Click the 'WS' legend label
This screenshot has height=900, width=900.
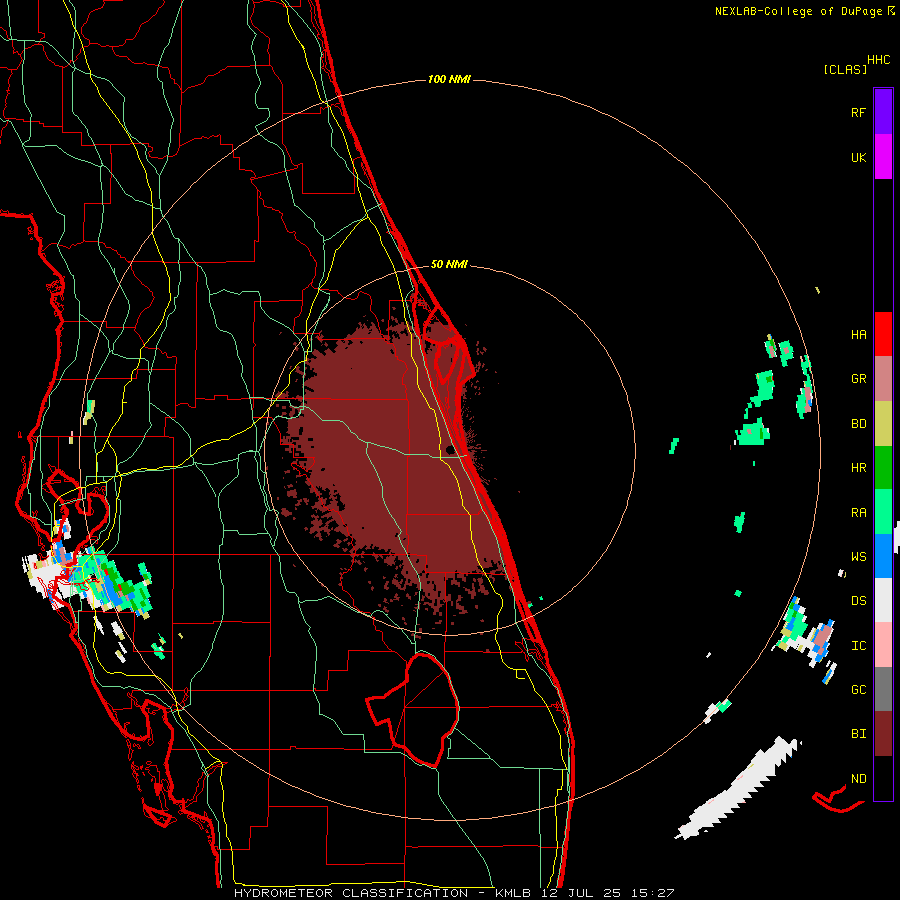click(x=858, y=557)
